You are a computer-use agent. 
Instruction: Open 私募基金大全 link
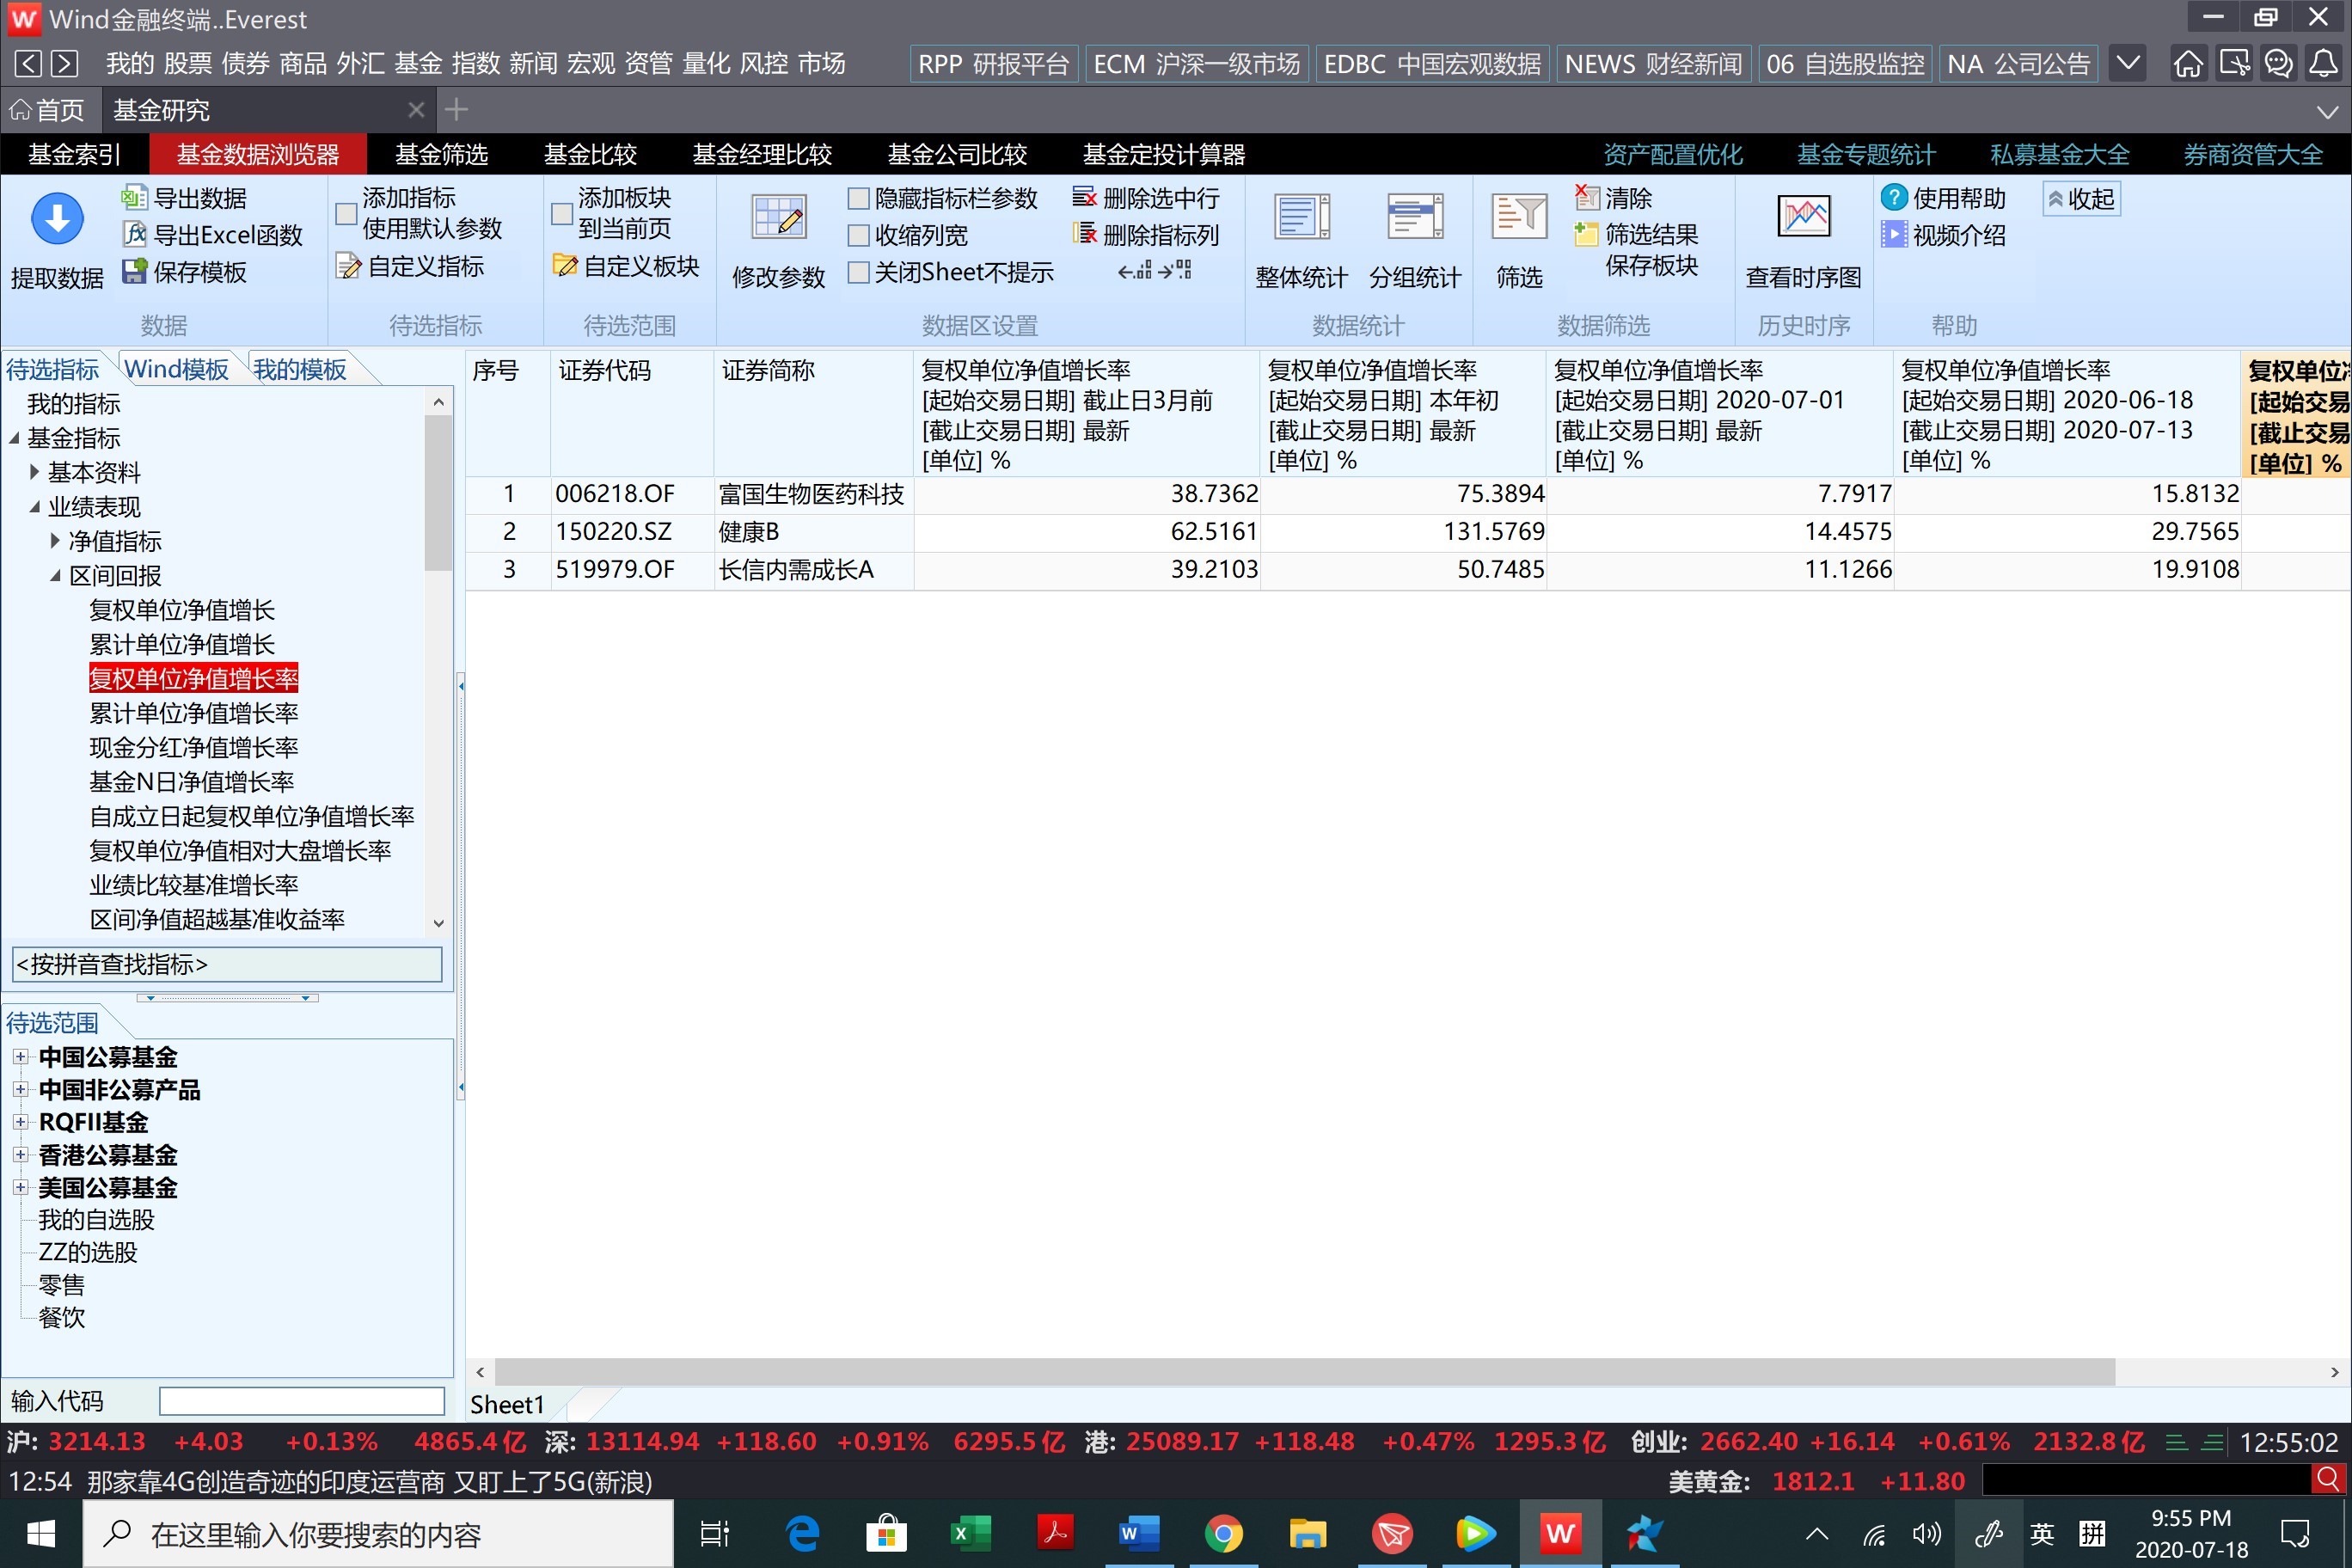click(2059, 155)
